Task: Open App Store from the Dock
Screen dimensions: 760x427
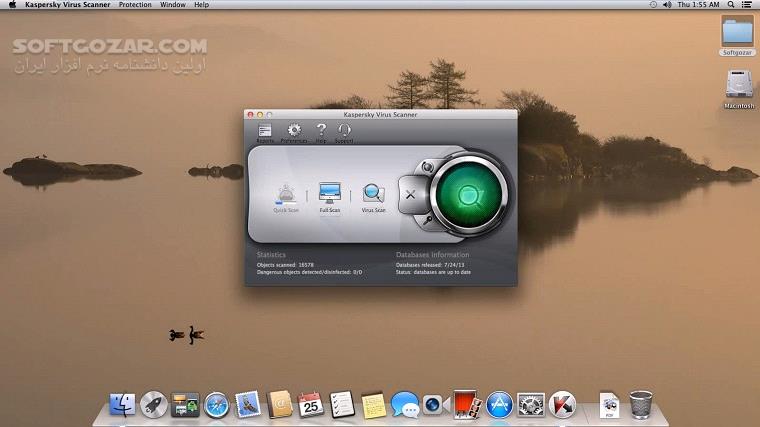Action: pos(500,405)
